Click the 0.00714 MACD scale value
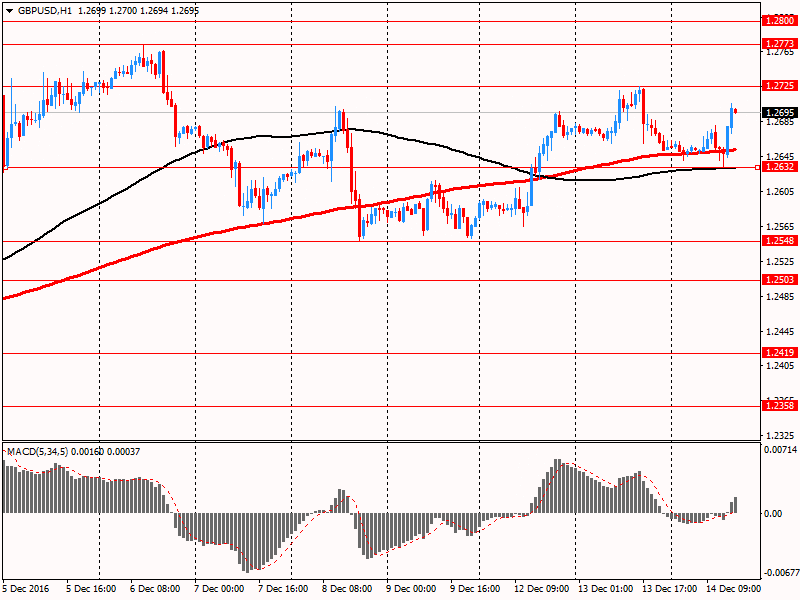The width and height of the screenshot is (800, 600). click(780, 450)
